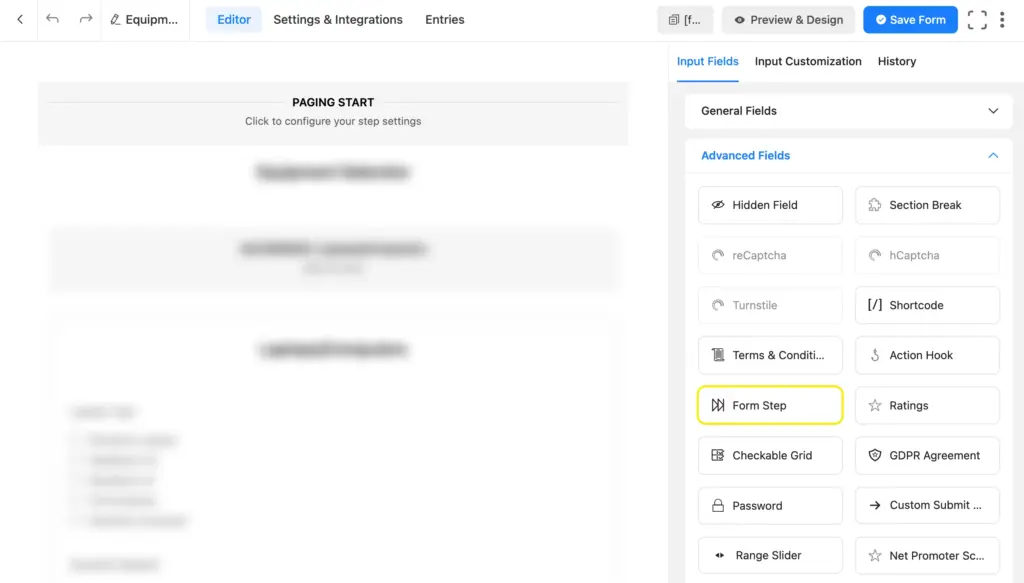Open Preview & Design view
The image size is (1024, 583).
click(x=788, y=19)
